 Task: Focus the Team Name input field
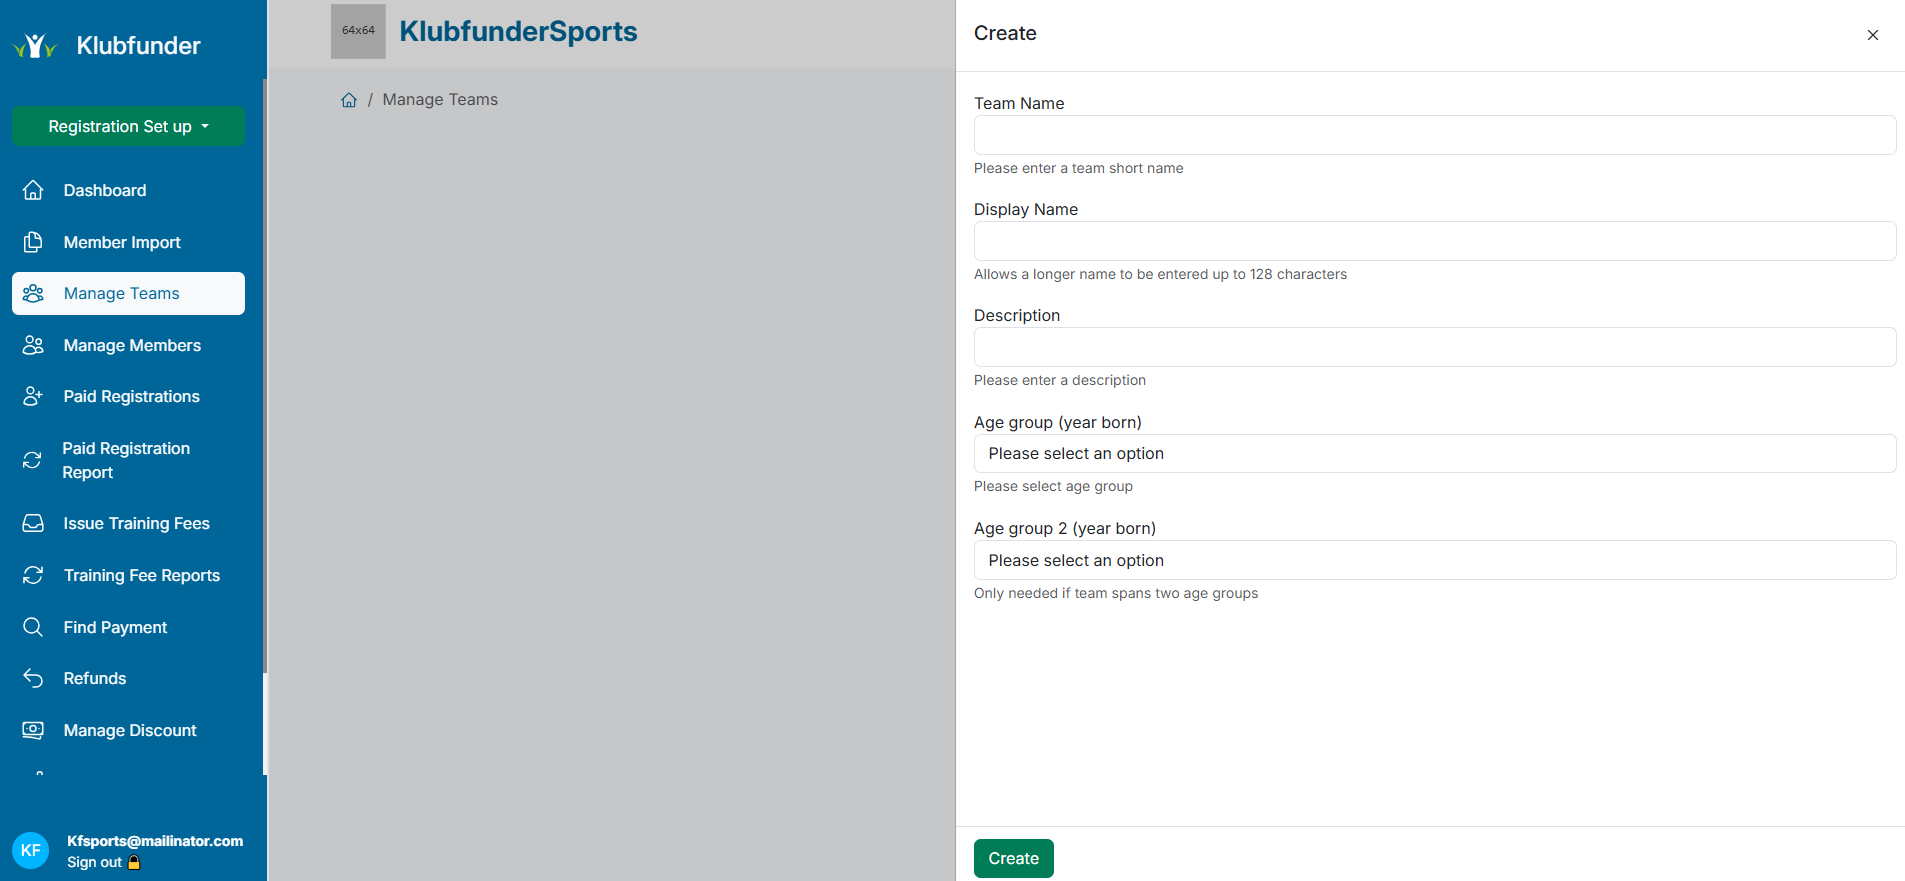pyautogui.click(x=1434, y=135)
